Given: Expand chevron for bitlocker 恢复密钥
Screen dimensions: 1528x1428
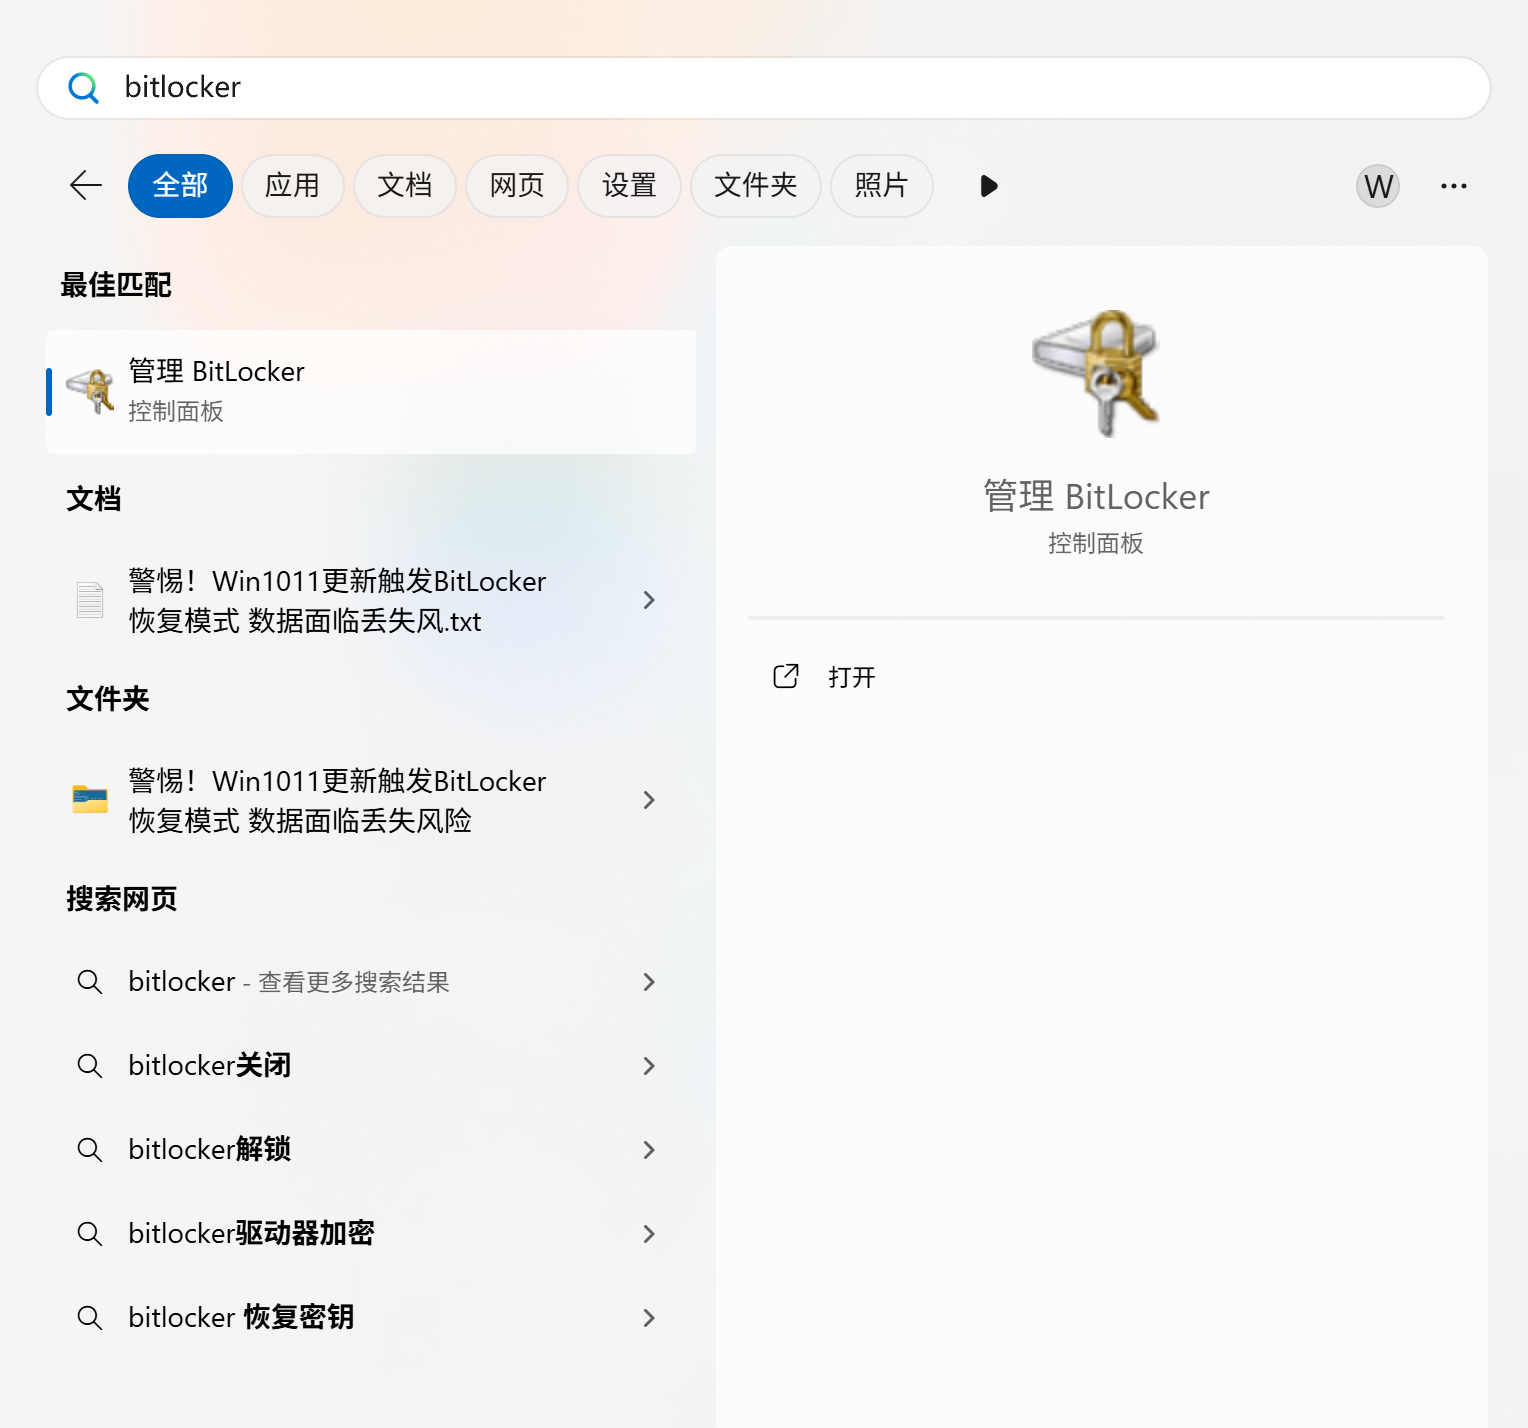Looking at the screenshot, I should [x=649, y=1318].
